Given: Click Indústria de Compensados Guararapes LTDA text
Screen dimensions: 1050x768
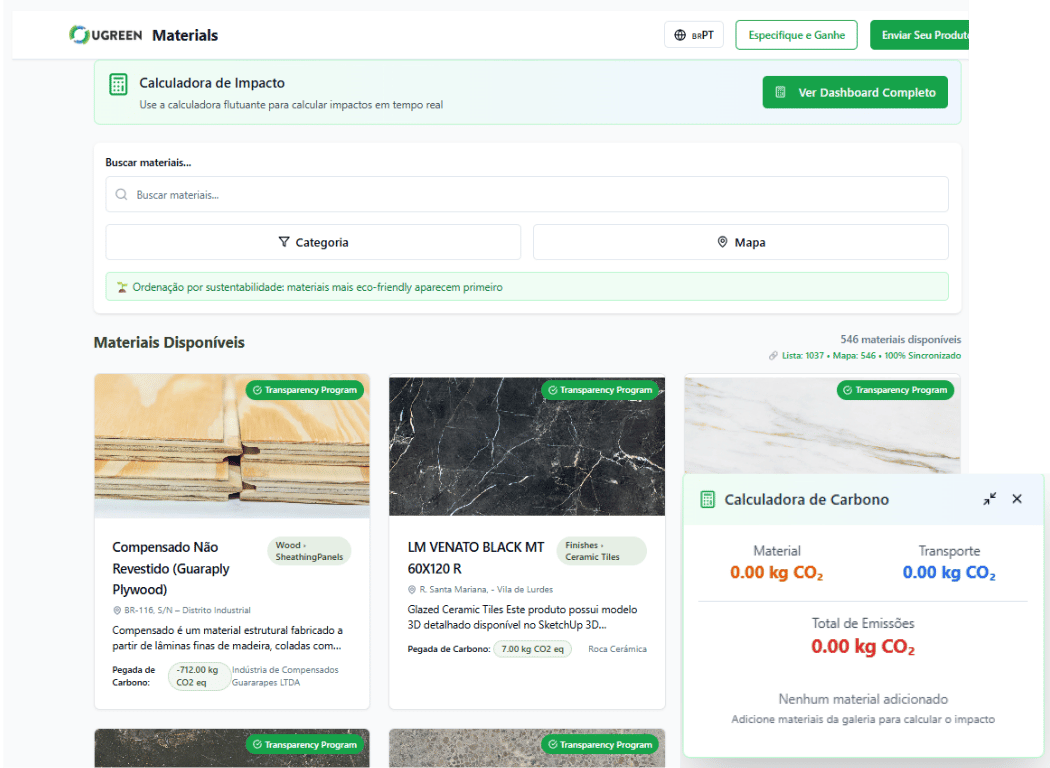Looking at the screenshot, I should click(285, 676).
